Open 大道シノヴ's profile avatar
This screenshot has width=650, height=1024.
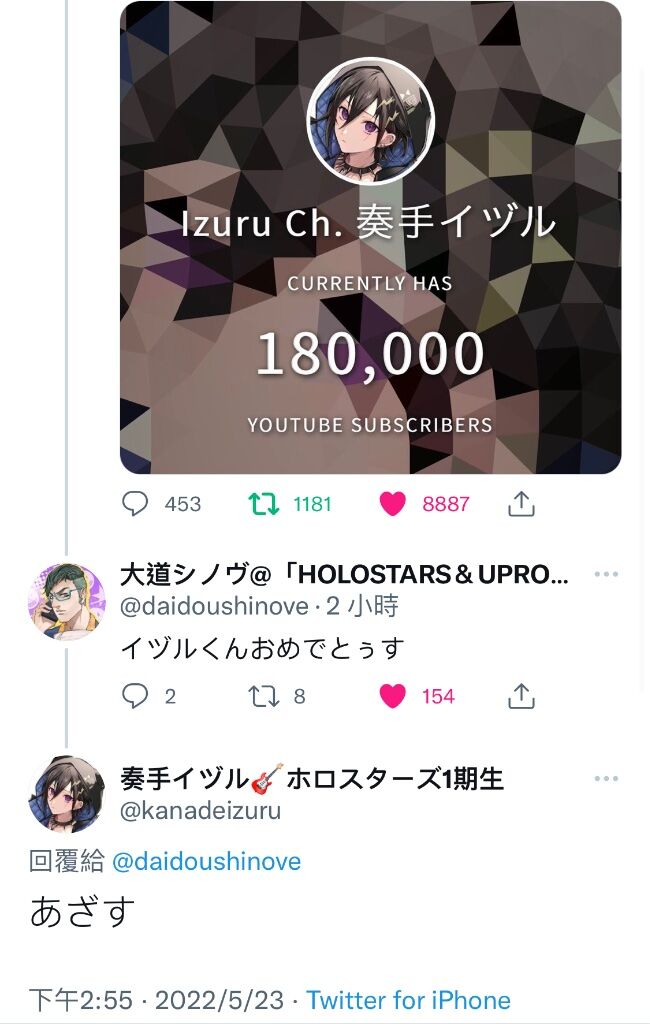(67, 601)
